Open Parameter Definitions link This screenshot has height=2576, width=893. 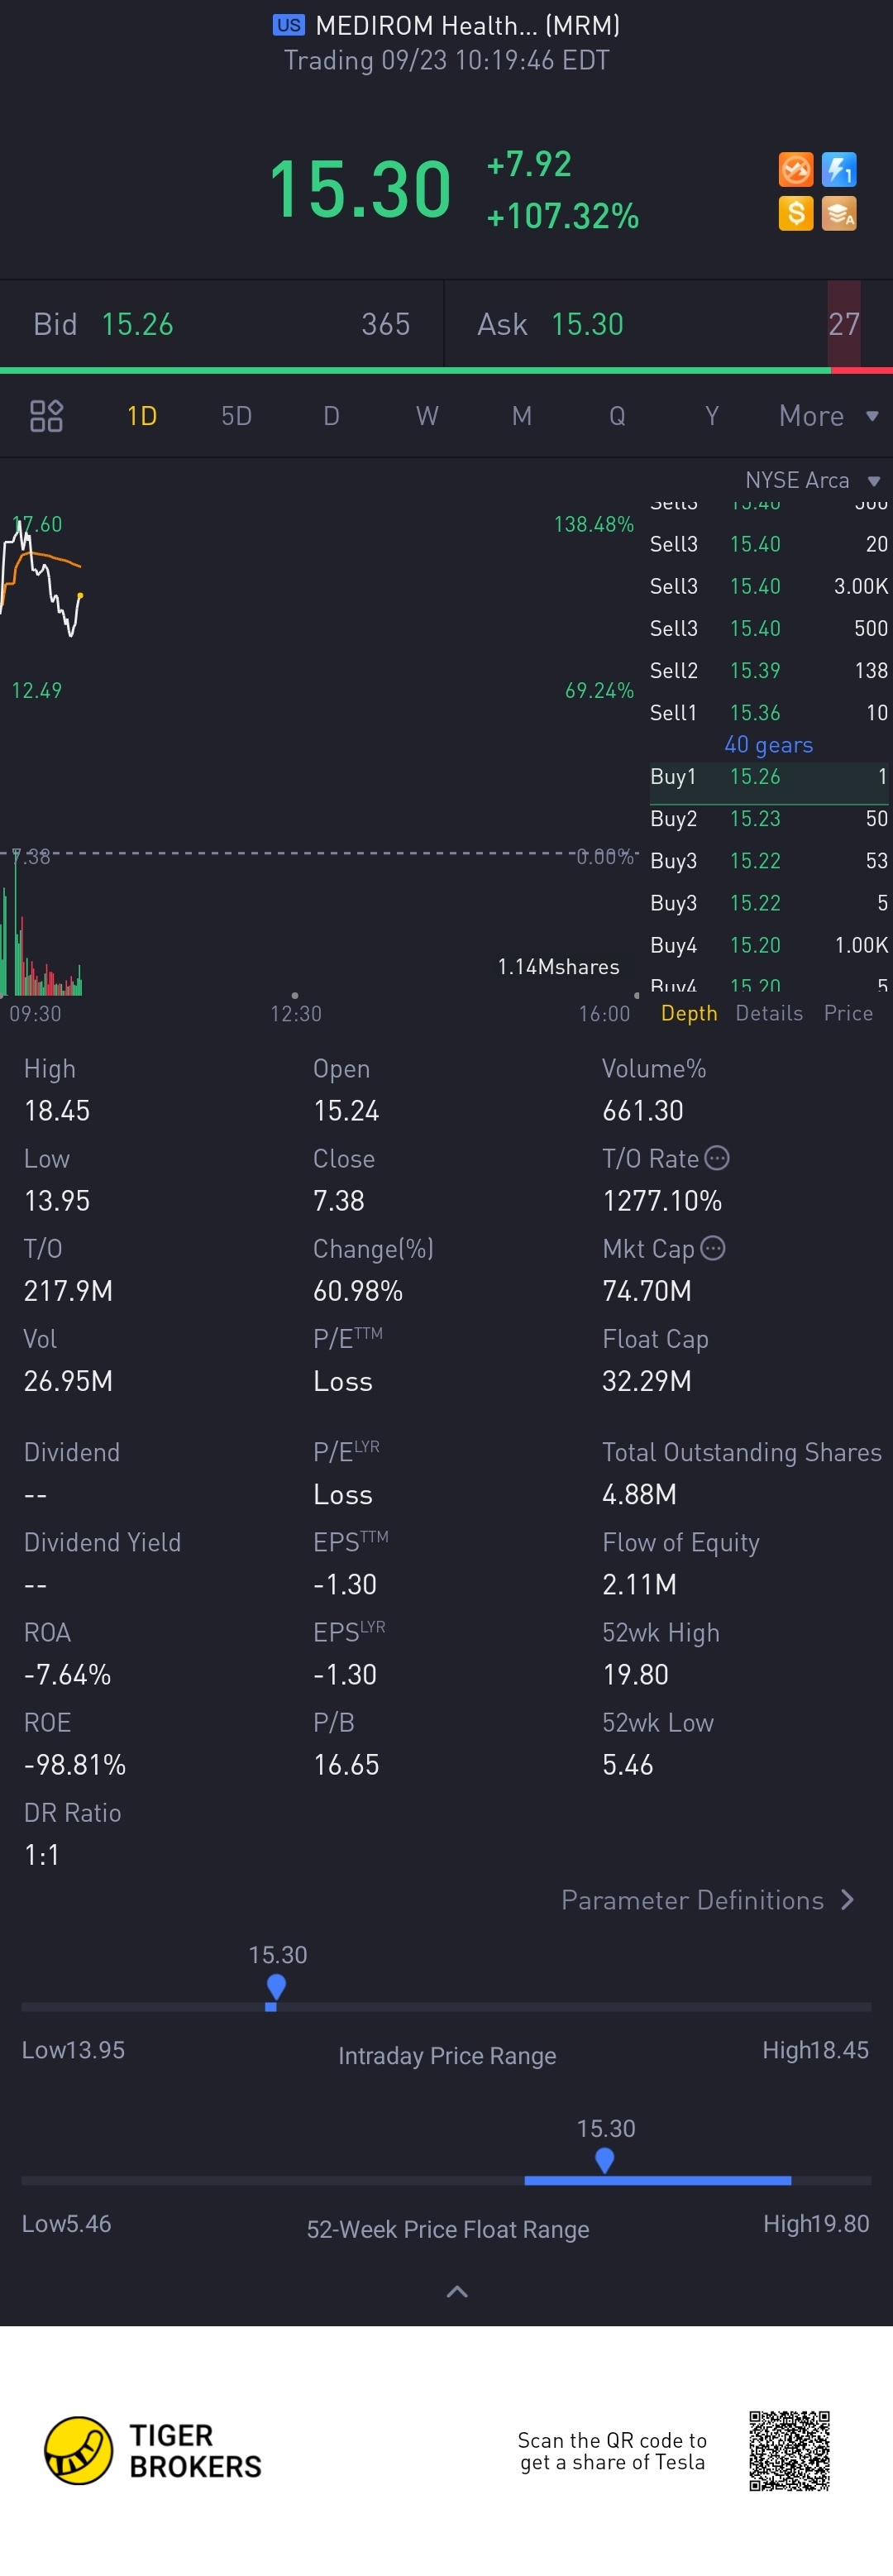(707, 1900)
